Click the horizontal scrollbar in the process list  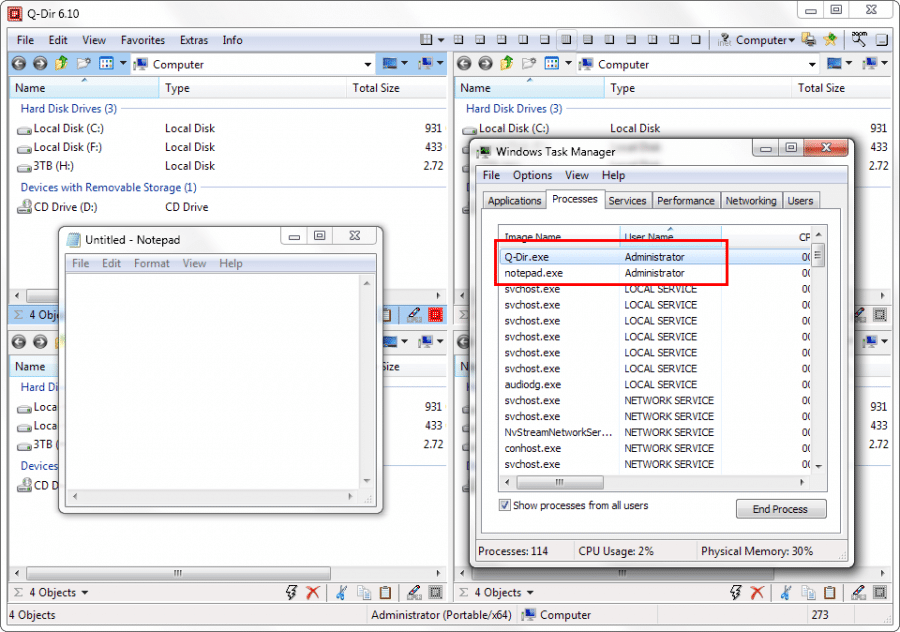[x=560, y=483]
